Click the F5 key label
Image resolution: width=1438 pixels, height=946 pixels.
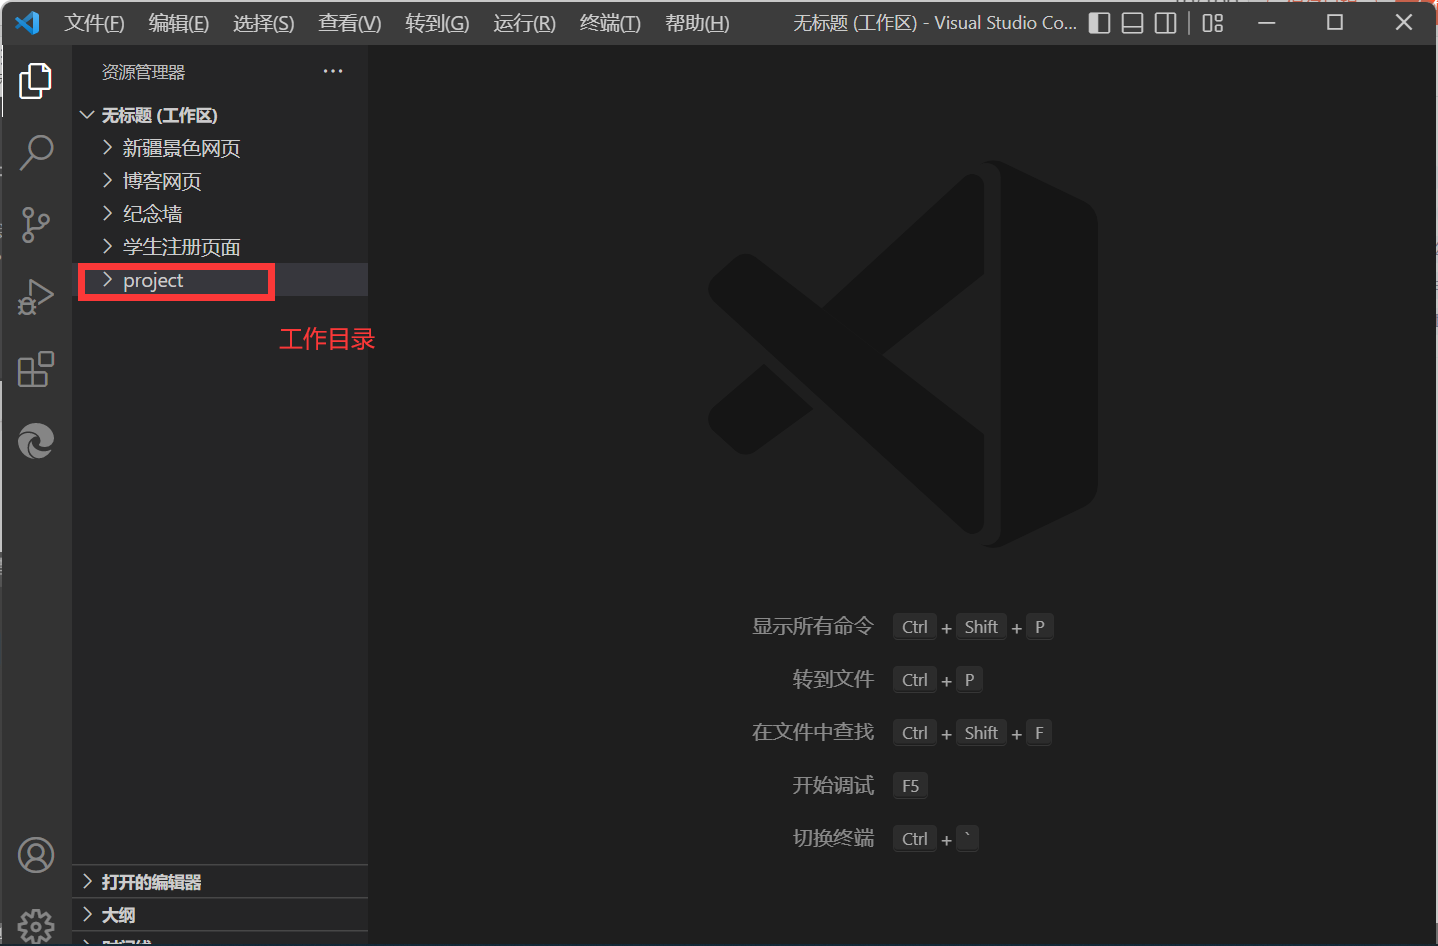[x=910, y=786]
